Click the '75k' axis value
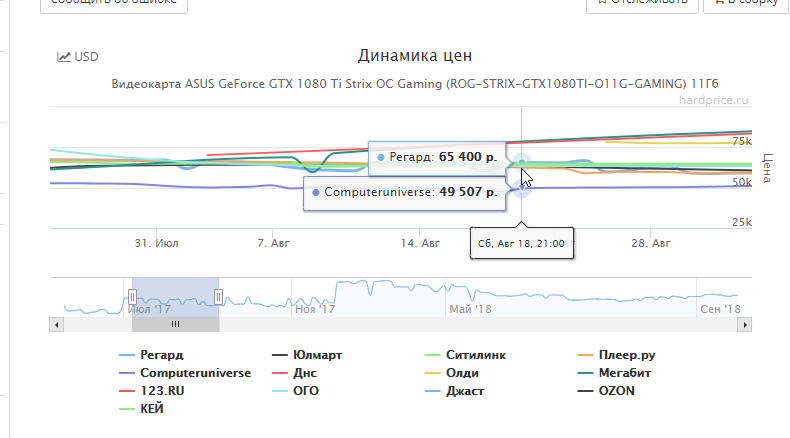 742,141
